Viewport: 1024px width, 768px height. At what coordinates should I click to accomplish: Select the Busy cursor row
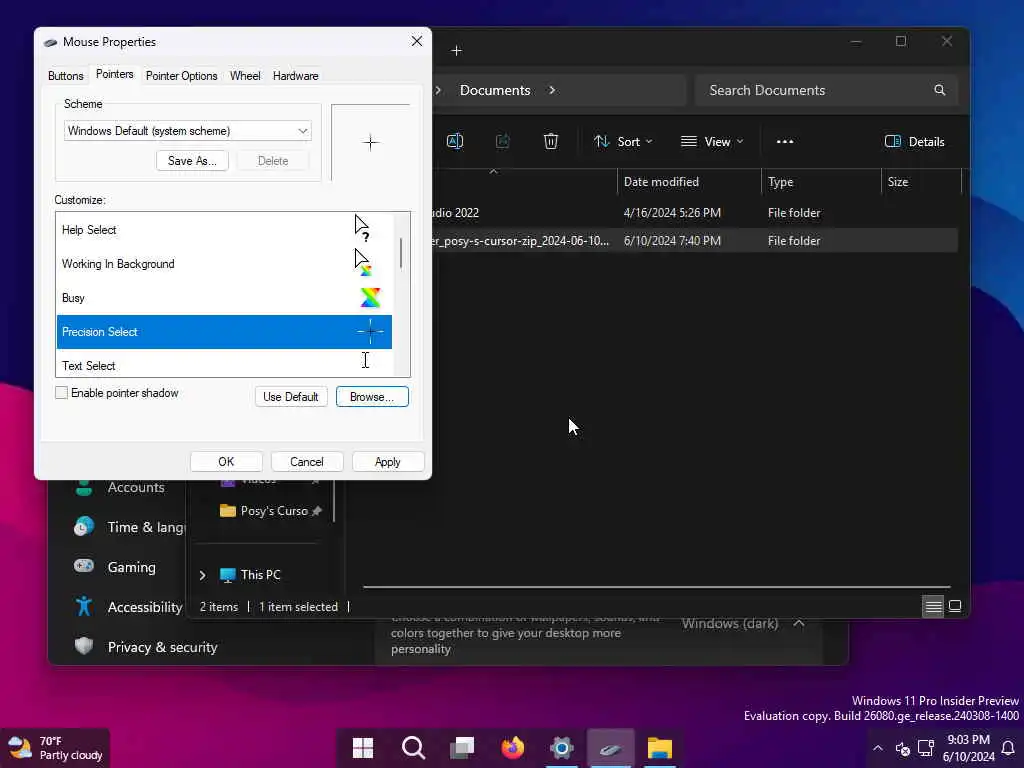coord(224,298)
